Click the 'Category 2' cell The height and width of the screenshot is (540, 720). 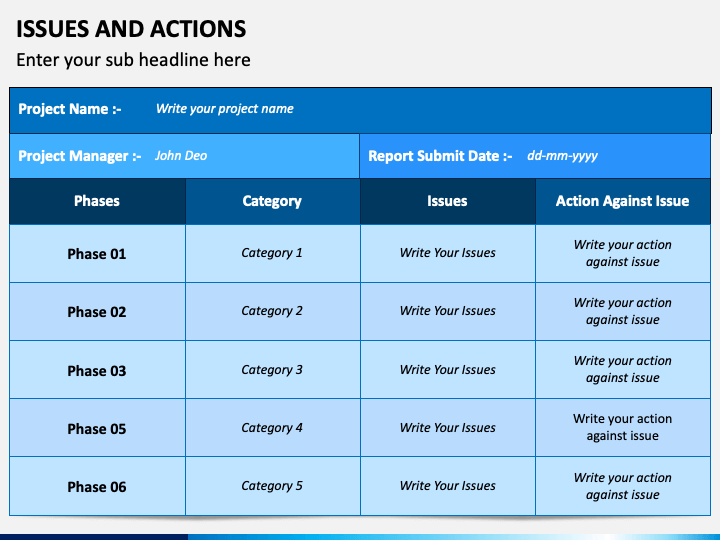[272, 311]
